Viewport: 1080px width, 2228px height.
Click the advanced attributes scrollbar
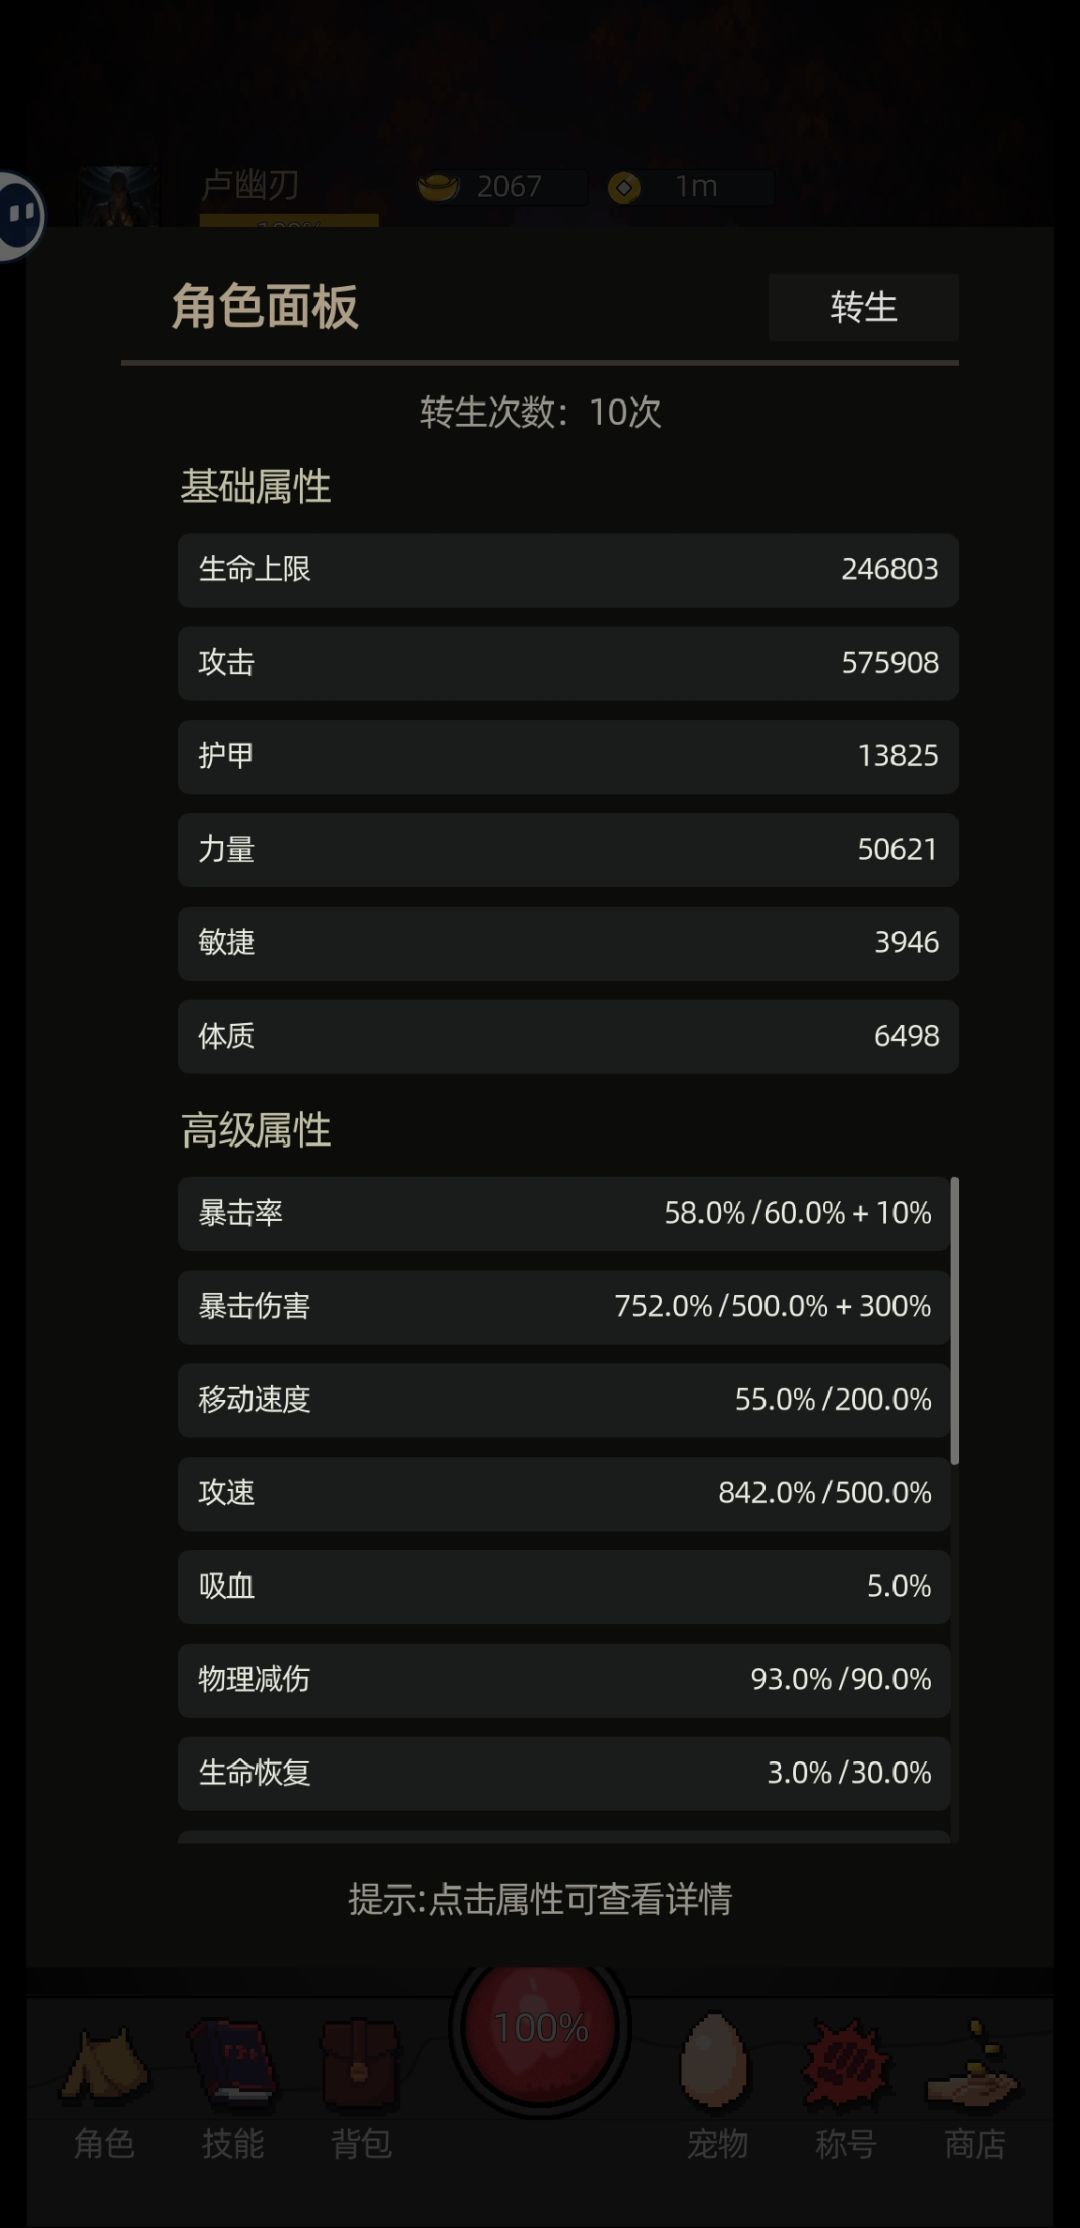pos(955,1320)
